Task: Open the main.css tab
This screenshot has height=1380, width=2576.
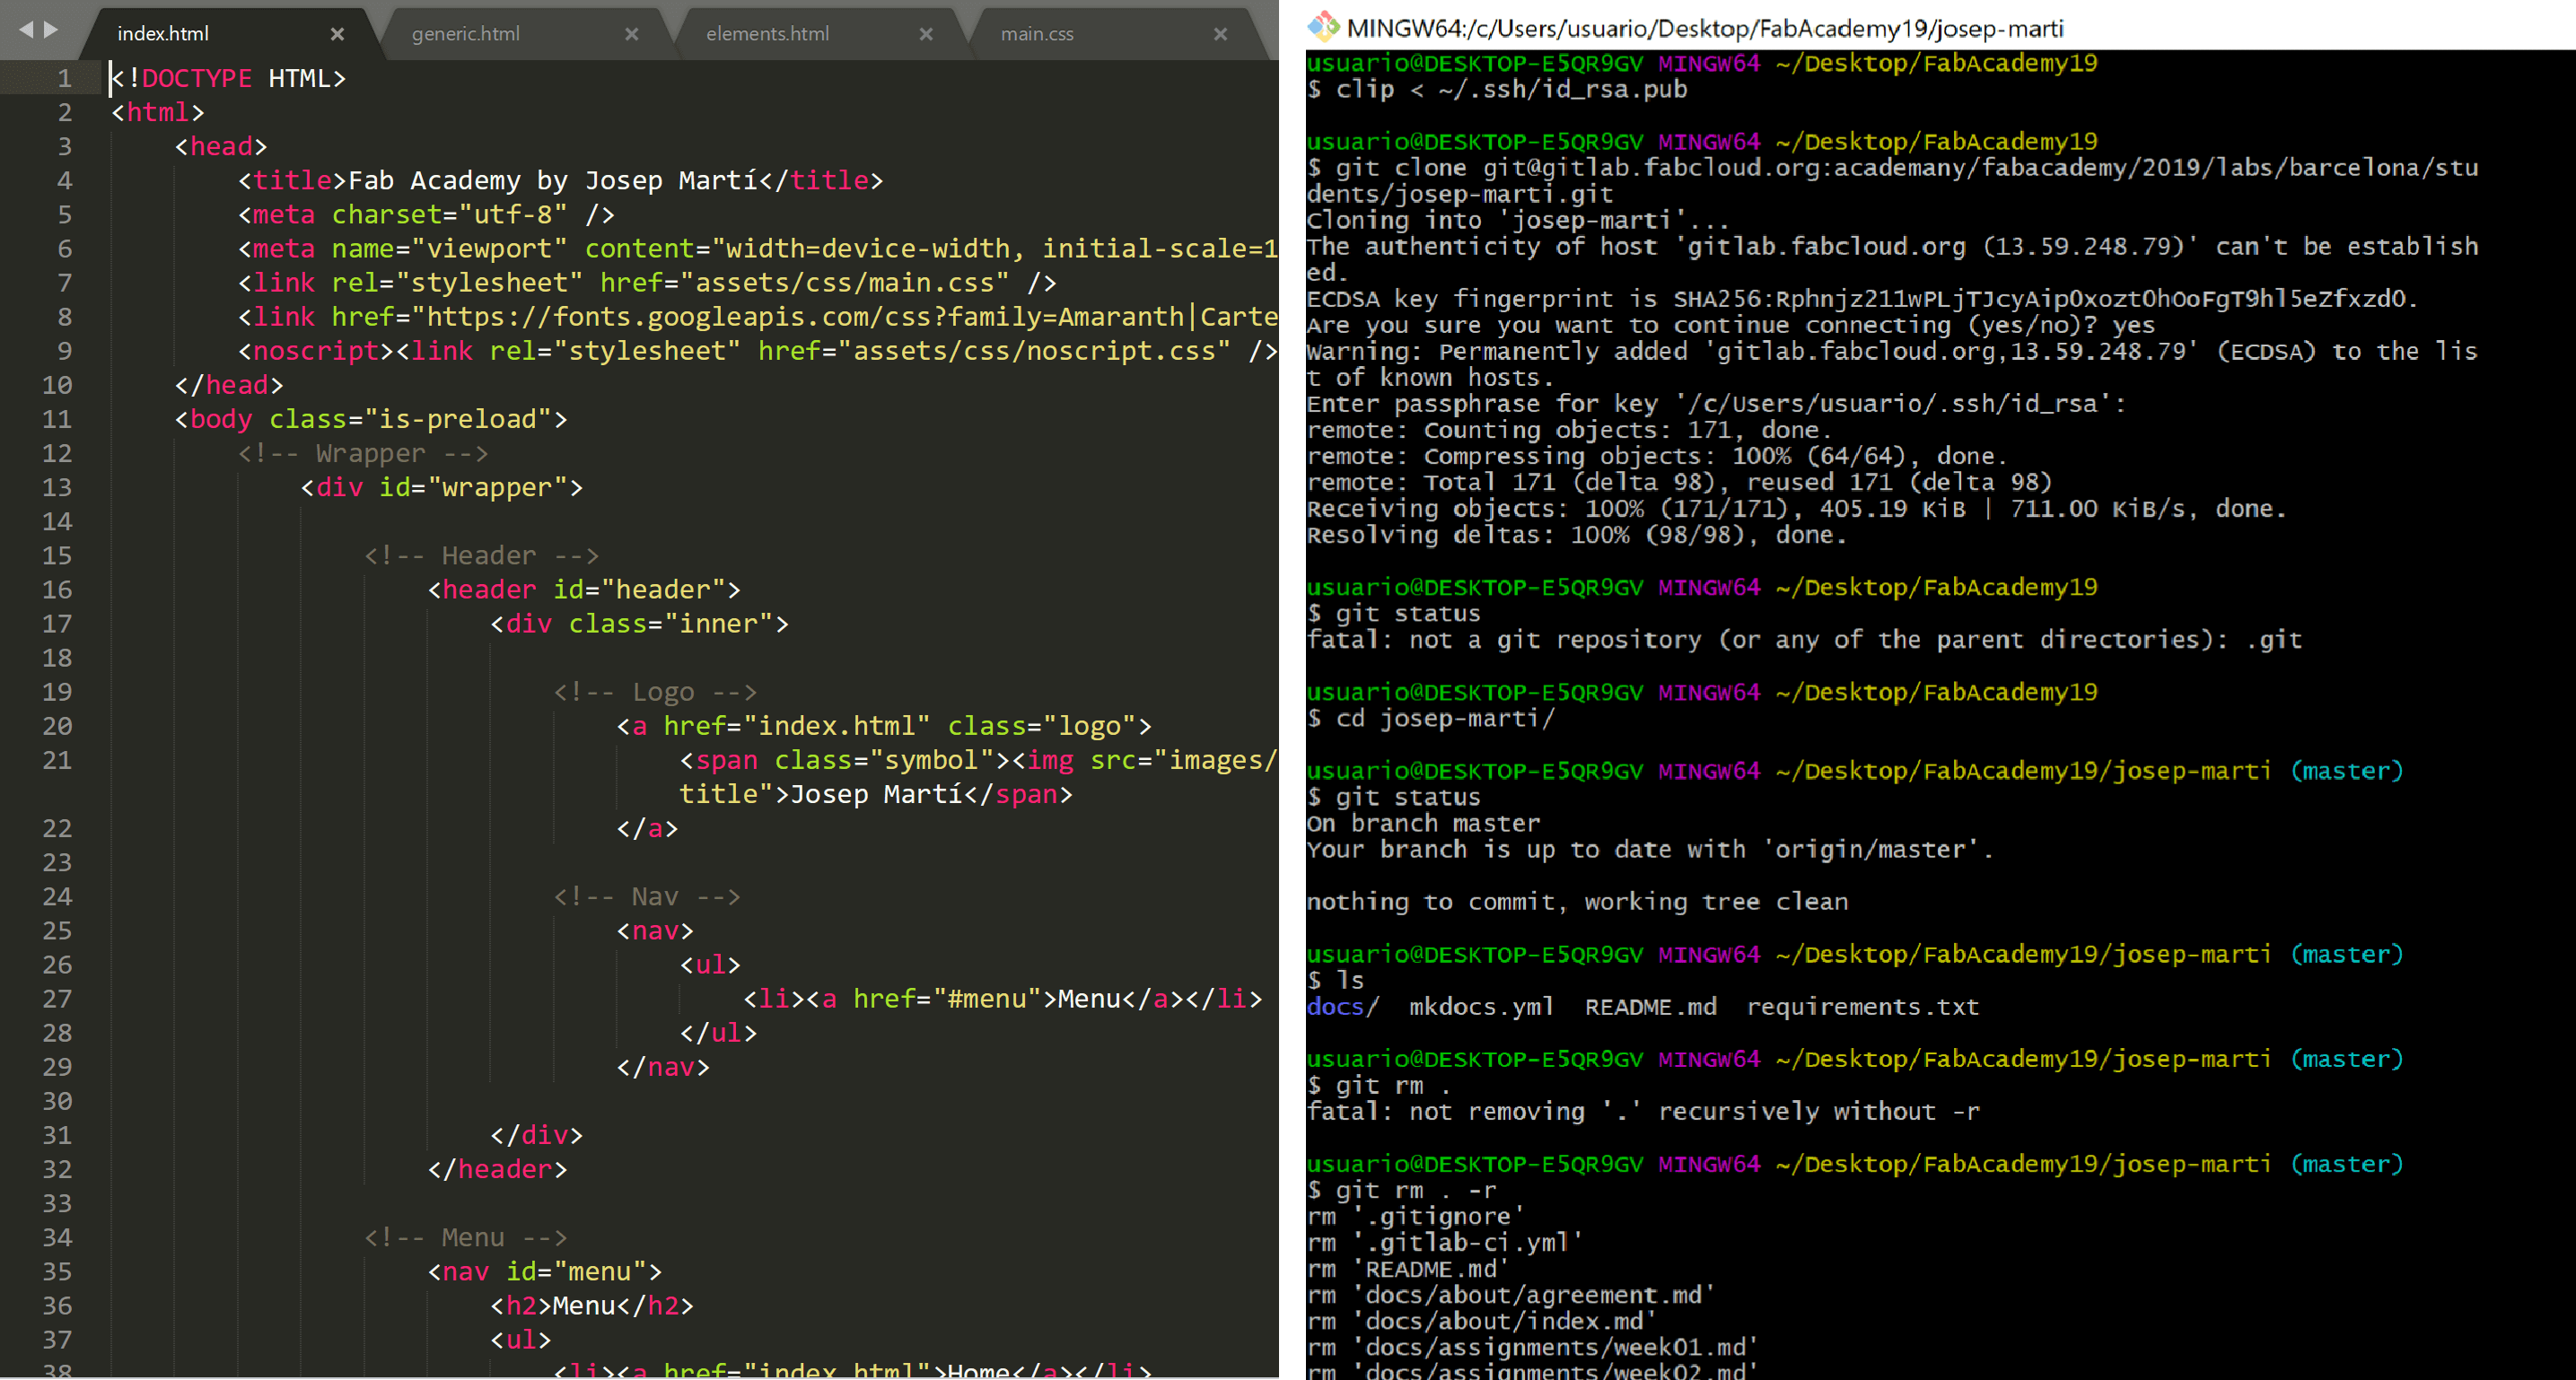Action: point(1037,34)
